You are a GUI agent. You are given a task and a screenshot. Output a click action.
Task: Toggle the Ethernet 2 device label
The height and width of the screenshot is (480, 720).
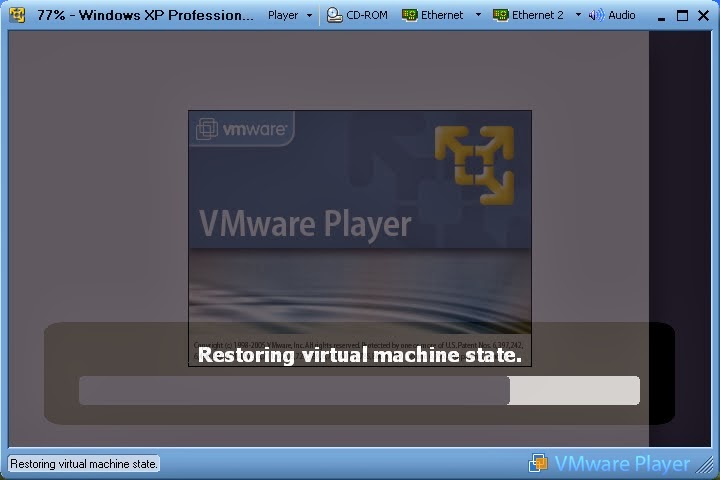(538, 15)
